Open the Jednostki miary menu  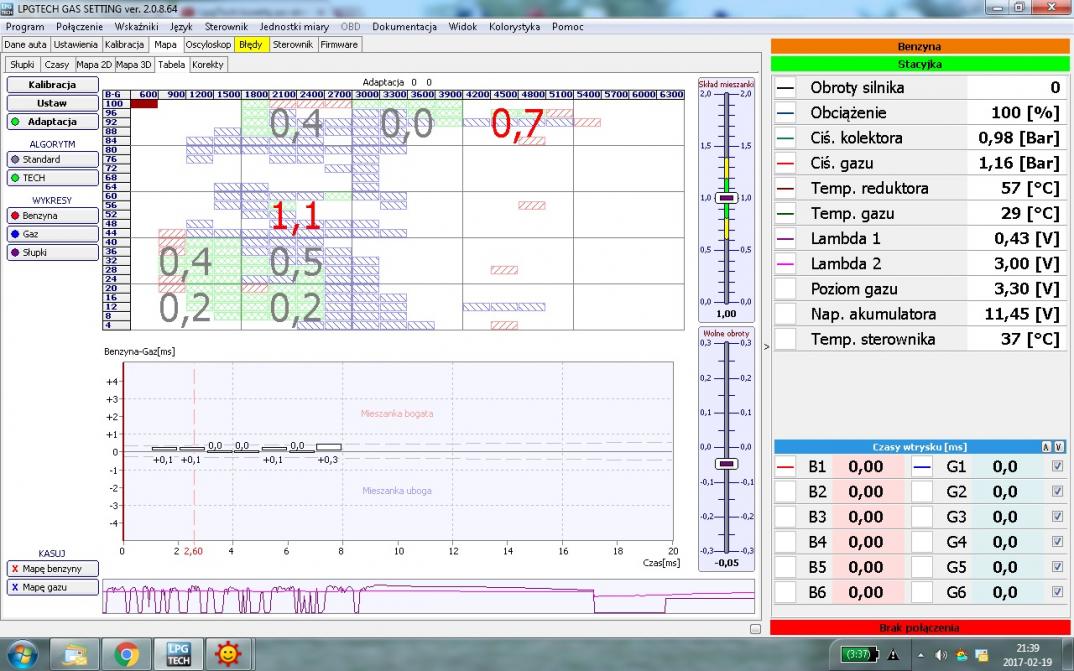click(295, 27)
